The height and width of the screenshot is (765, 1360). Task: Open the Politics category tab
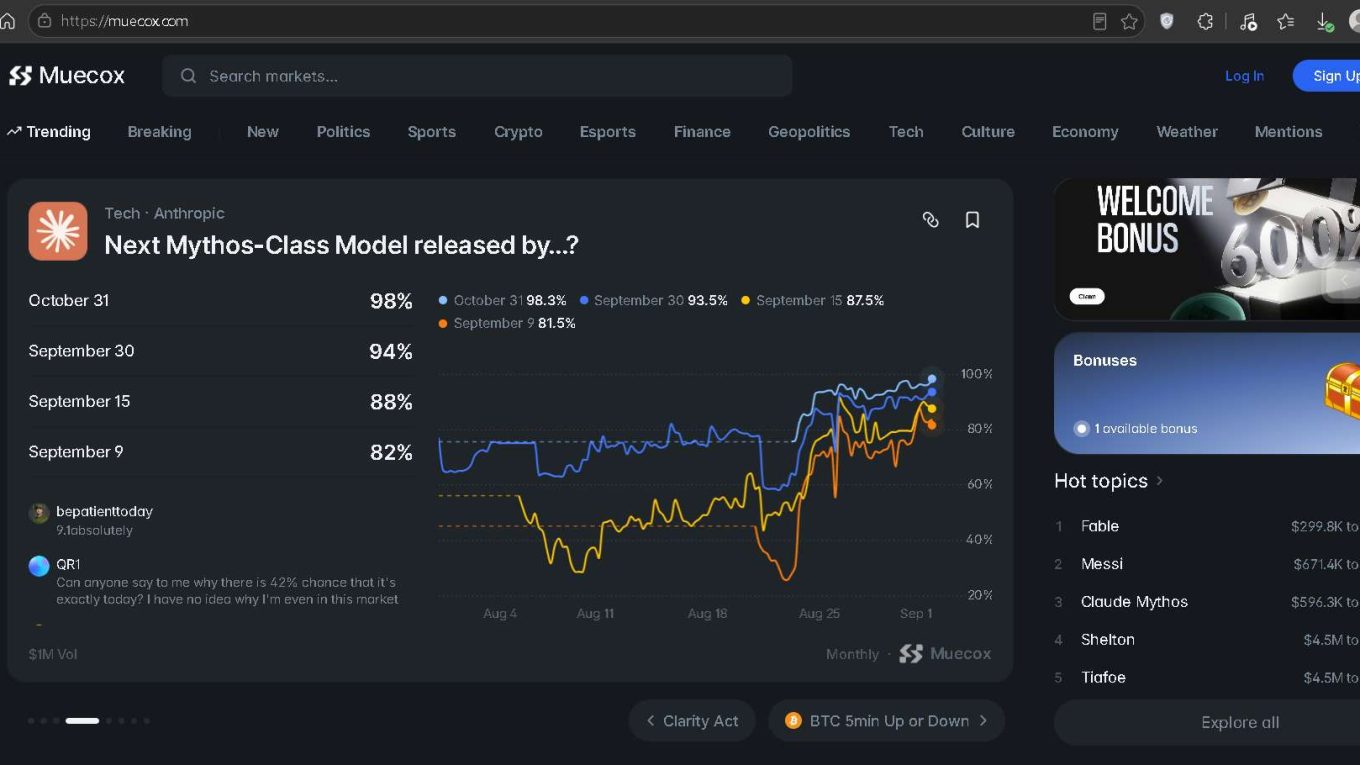pos(343,132)
